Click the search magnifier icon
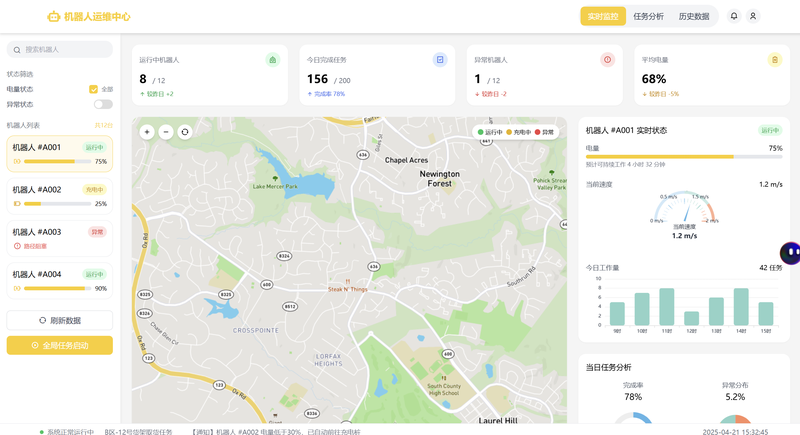 pyautogui.click(x=17, y=50)
